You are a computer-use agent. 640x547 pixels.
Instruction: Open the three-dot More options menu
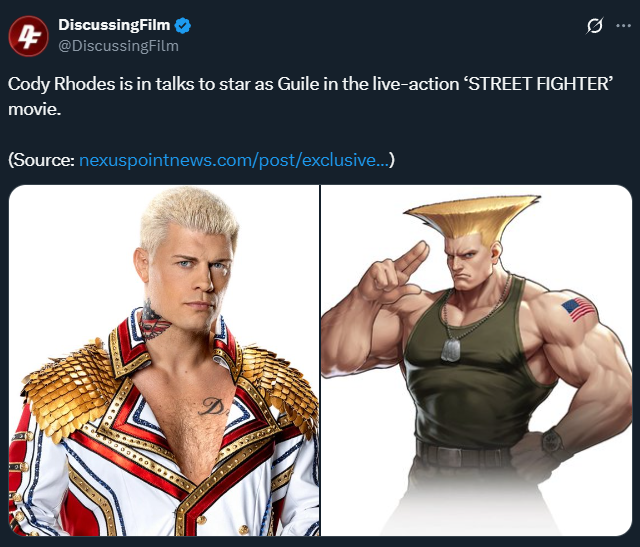(x=623, y=26)
